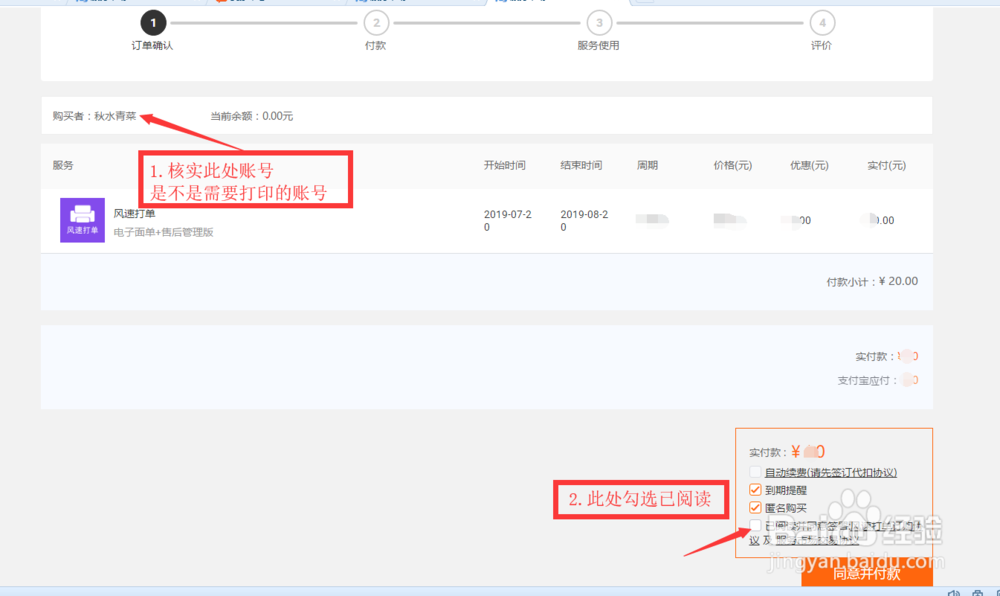The width and height of the screenshot is (1000, 596).
Task: Tick the 已阅读 agreement checkbox
Action: pos(755,525)
